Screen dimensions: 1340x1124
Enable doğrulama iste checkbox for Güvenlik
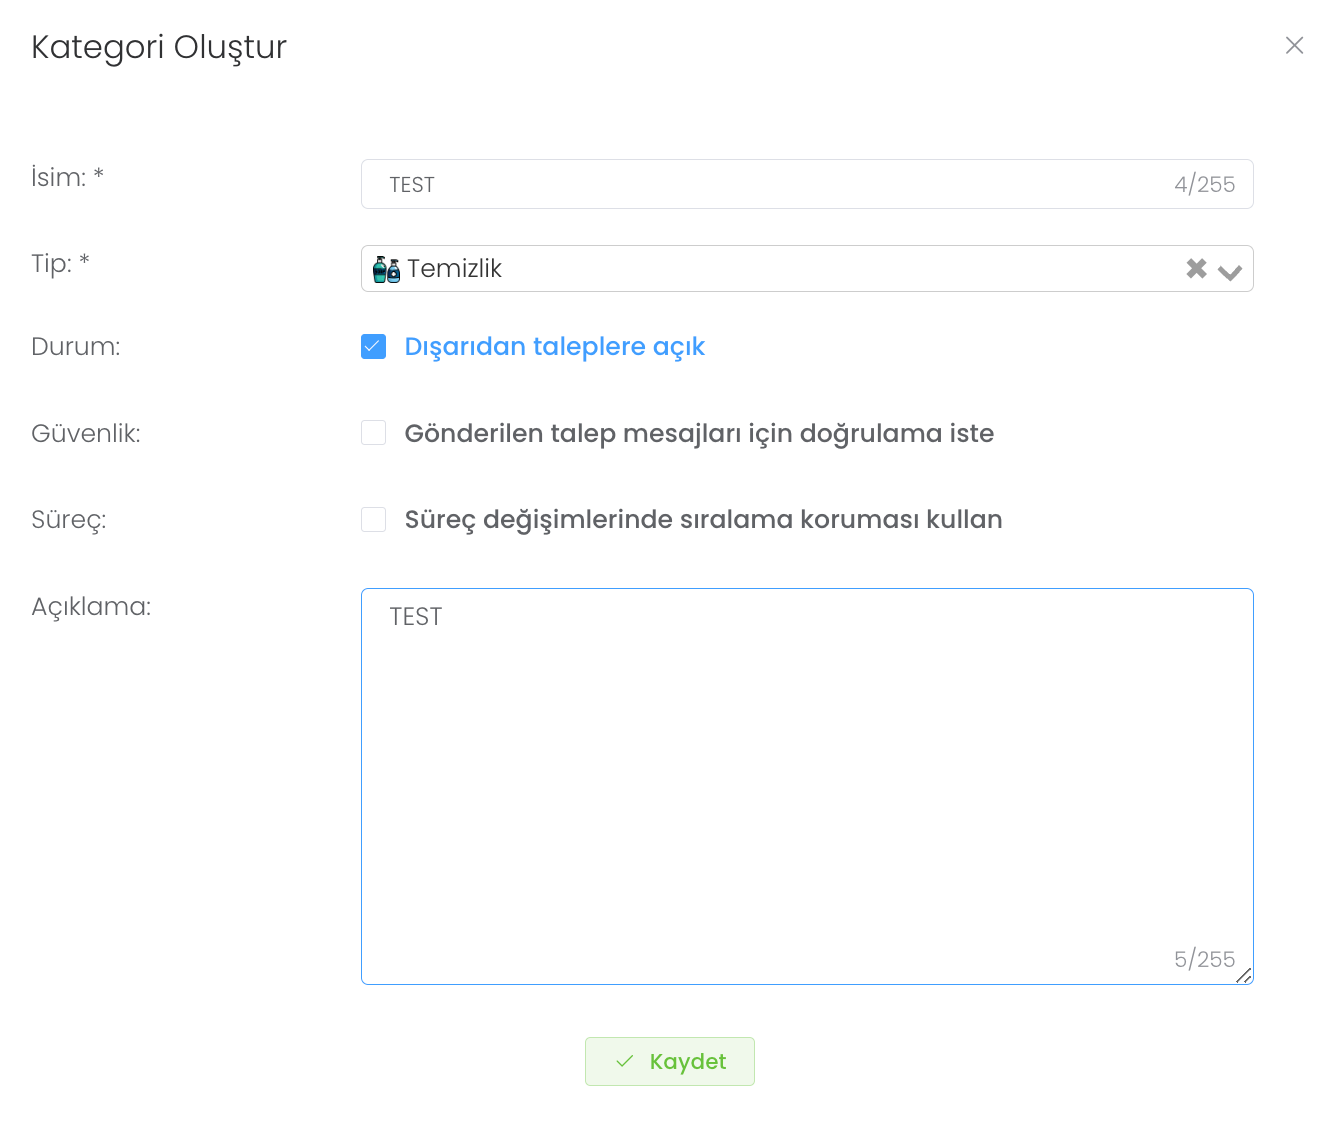pyautogui.click(x=374, y=433)
